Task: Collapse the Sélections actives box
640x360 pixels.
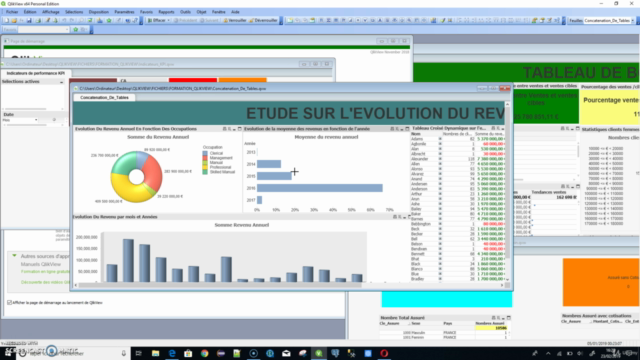Action: click(62, 82)
